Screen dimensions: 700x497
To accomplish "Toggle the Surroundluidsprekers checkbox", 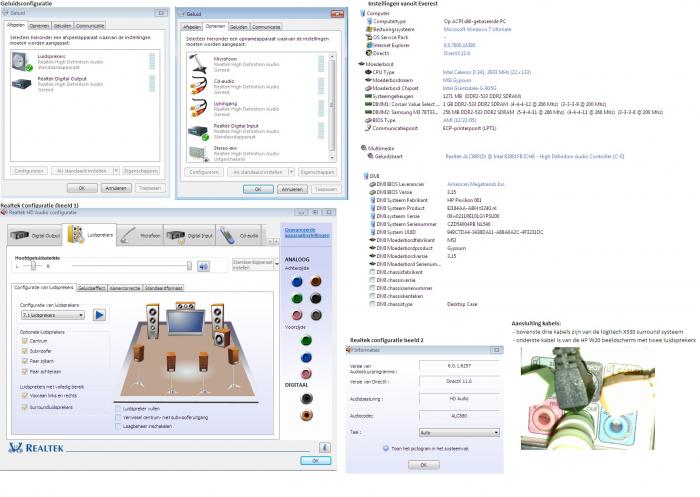I will 25,407.
